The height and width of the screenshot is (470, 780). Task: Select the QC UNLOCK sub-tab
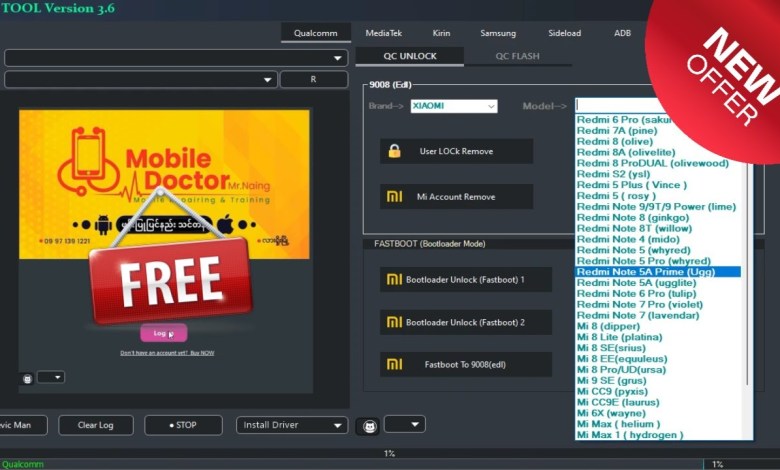[410, 56]
